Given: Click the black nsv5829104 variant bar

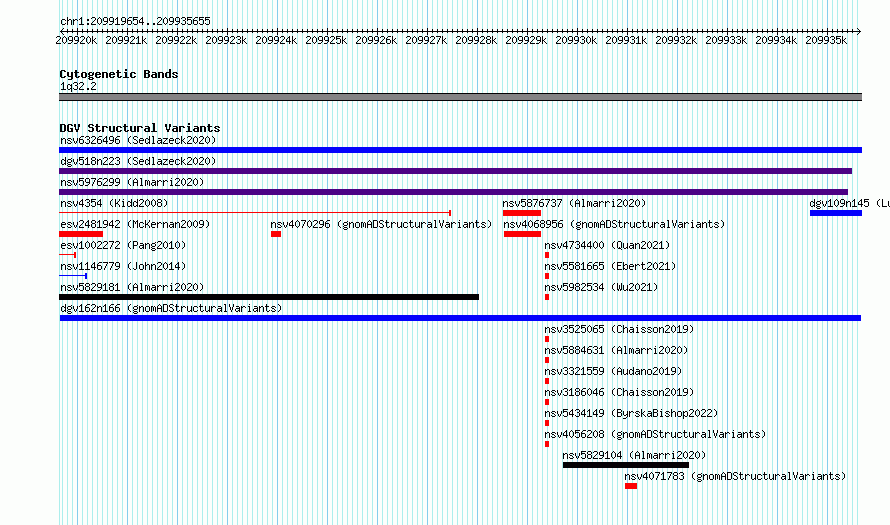Looking at the screenshot, I should click(626, 465).
